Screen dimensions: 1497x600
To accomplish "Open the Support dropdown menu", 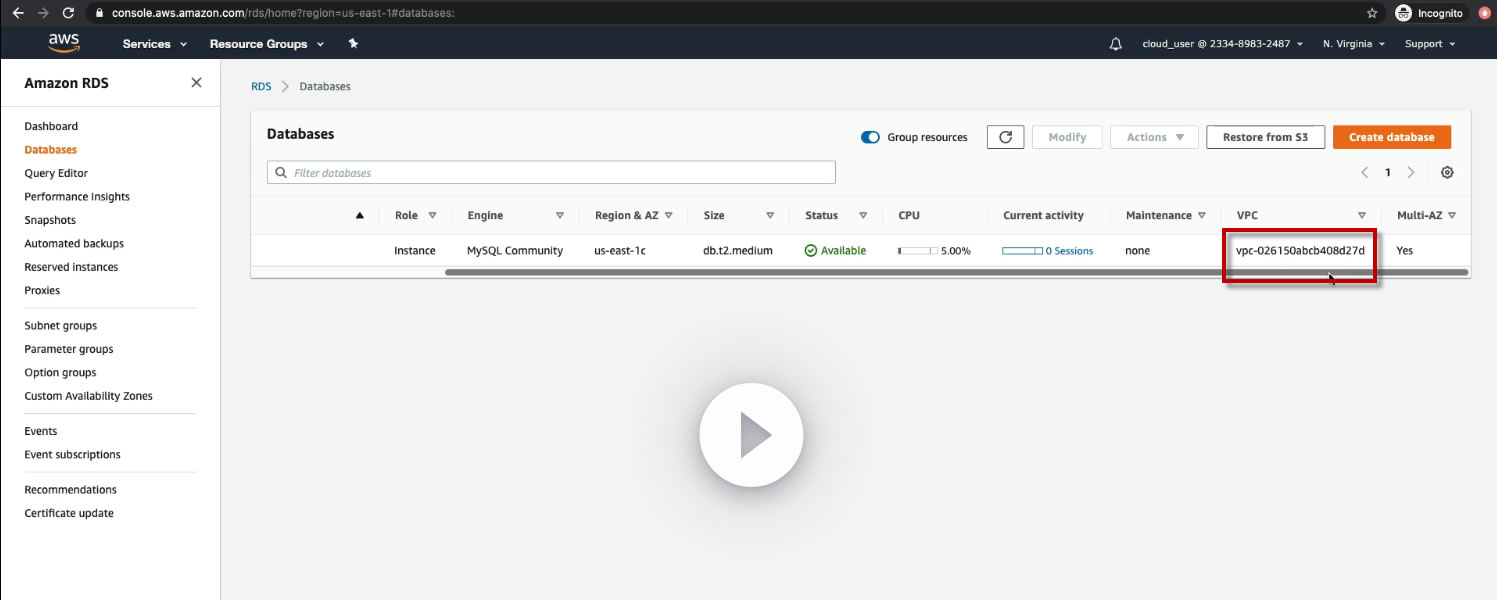I will click(x=1430, y=44).
